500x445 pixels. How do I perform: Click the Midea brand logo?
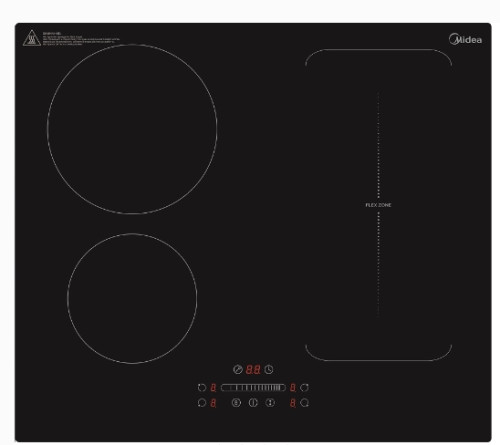click(465, 39)
